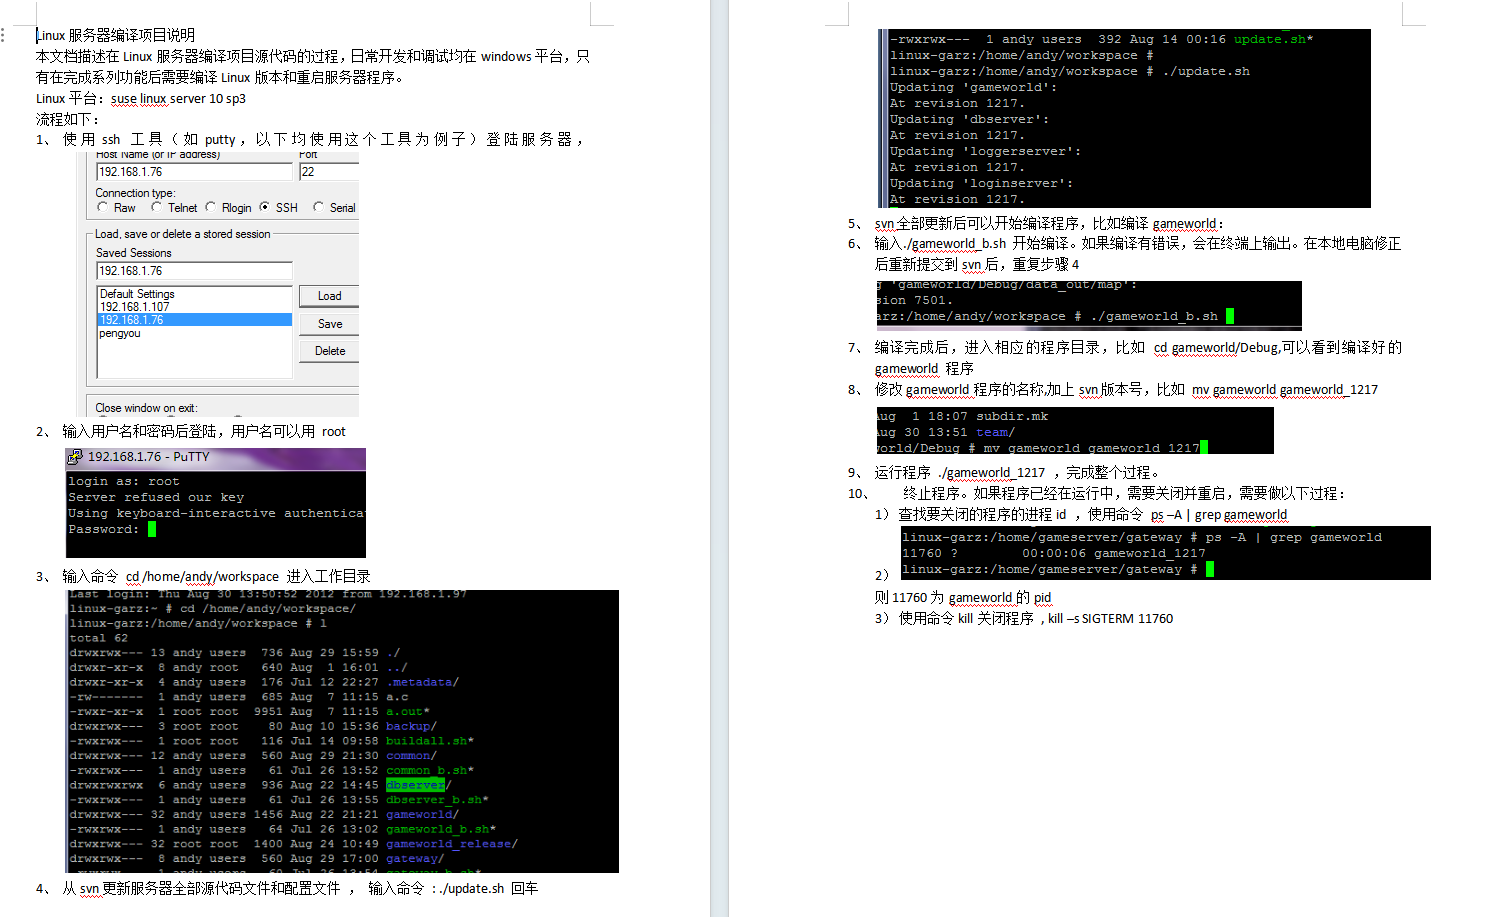Click the '流程如下' line
The height and width of the screenshot is (917, 1489).
(x=68, y=119)
